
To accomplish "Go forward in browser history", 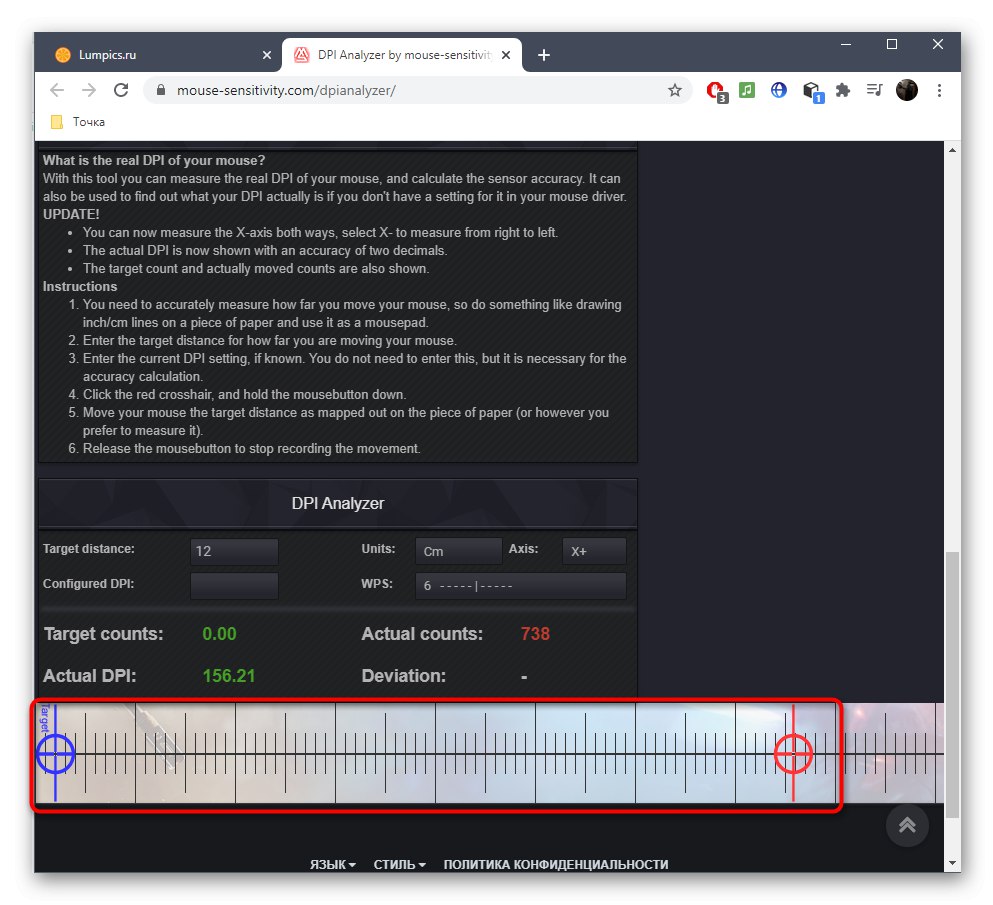I will coord(89,90).
